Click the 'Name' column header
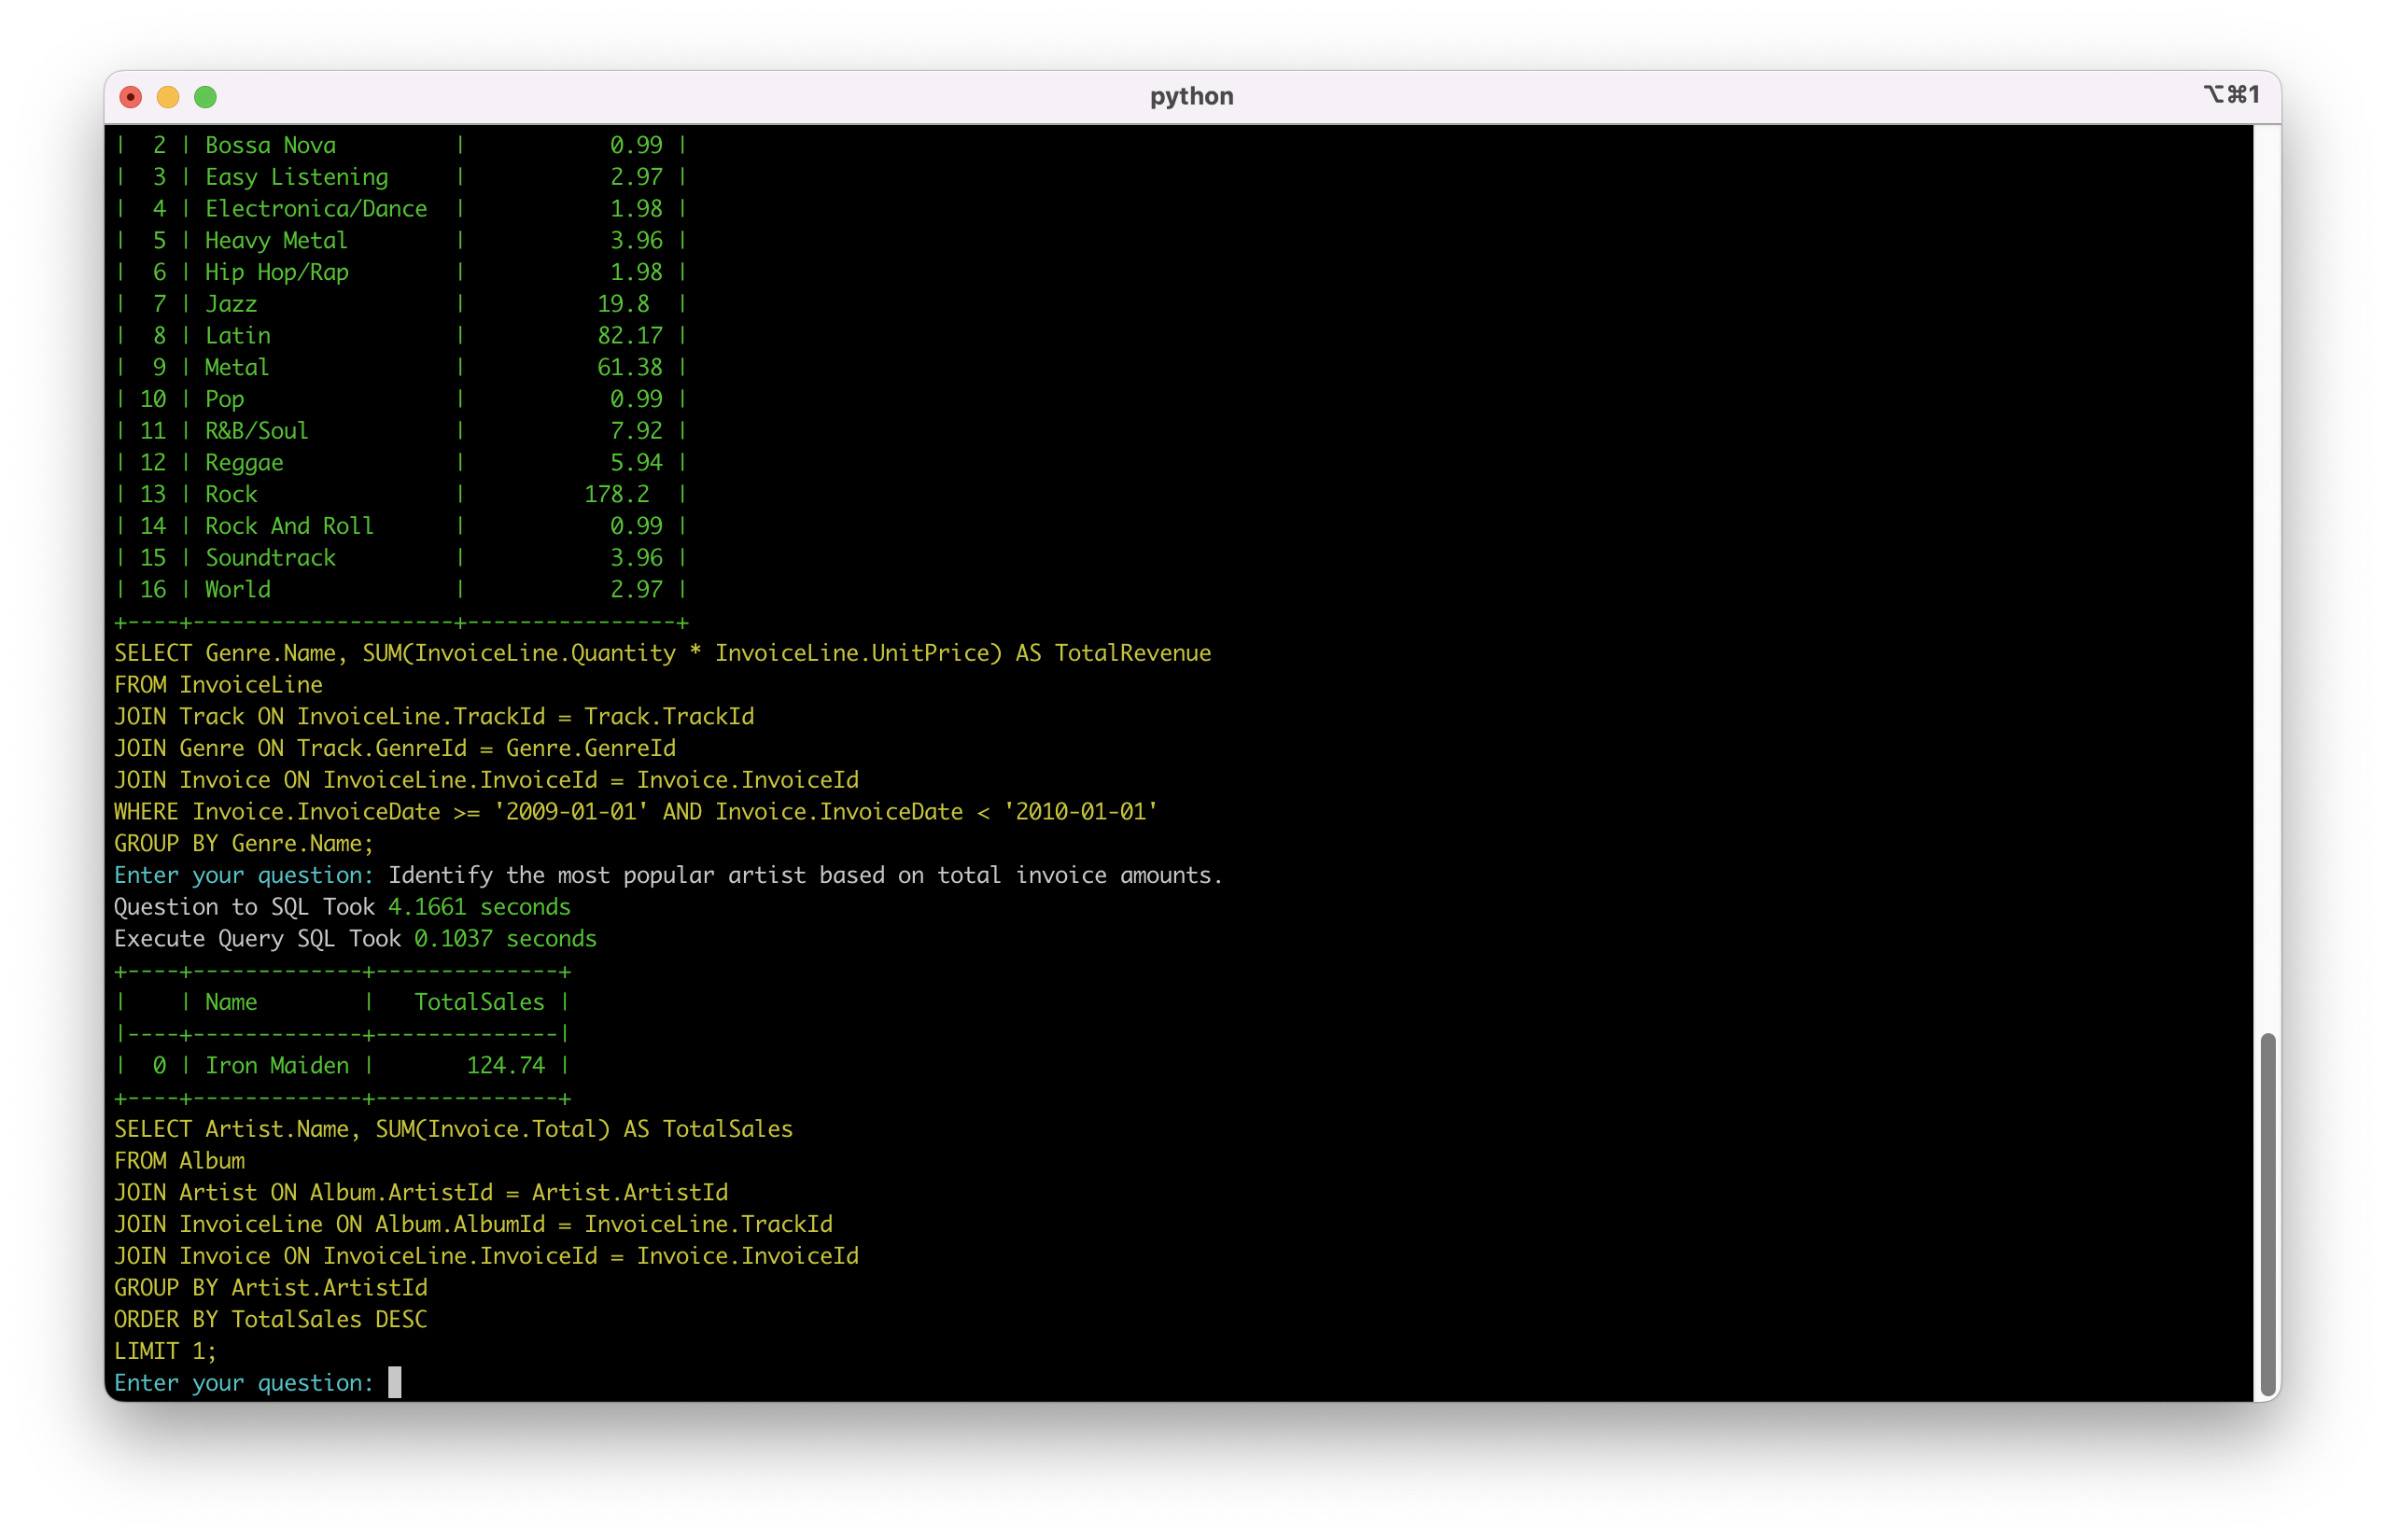Image resolution: width=2386 pixels, height=1540 pixels. point(231,1002)
